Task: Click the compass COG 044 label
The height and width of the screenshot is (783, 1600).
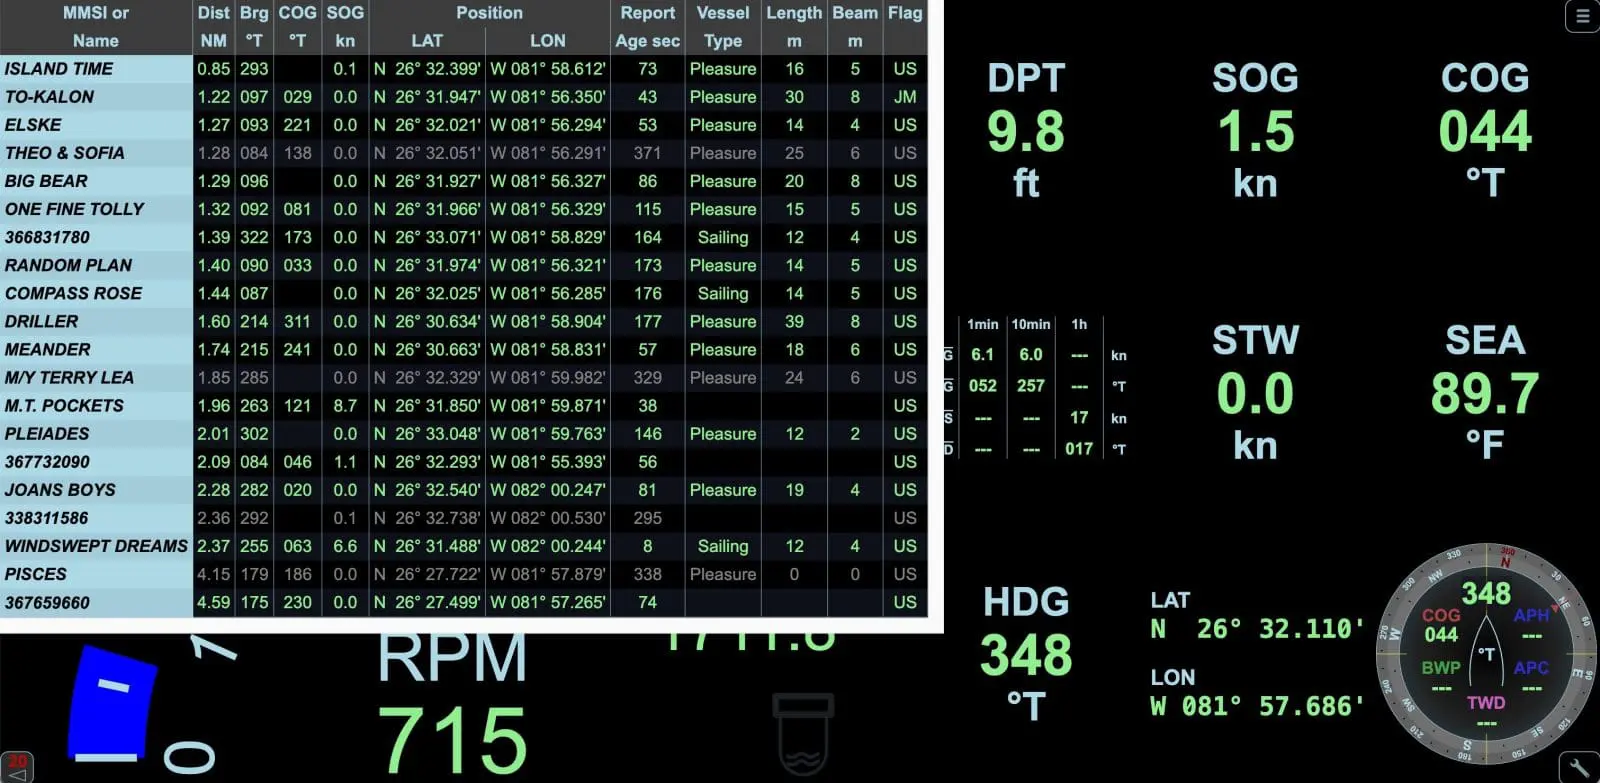Action: point(1441,625)
